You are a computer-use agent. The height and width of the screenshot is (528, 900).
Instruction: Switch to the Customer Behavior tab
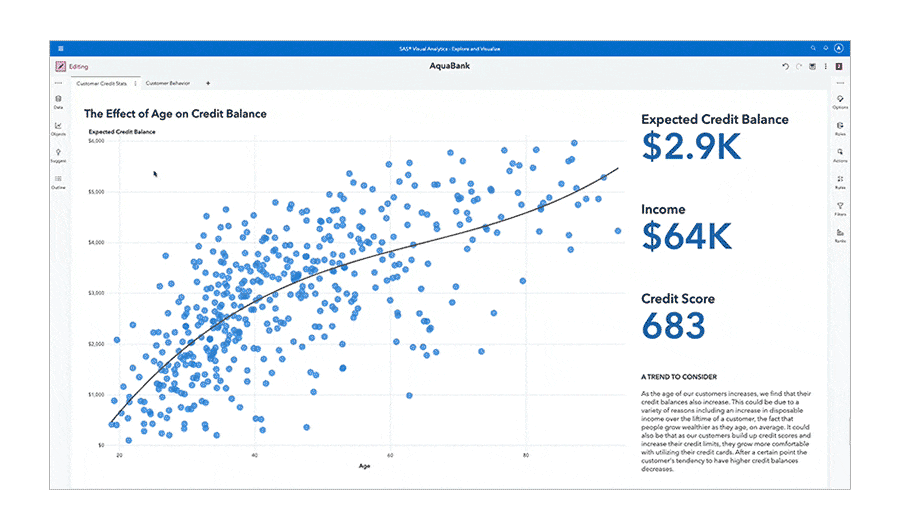pyautogui.click(x=168, y=83)
